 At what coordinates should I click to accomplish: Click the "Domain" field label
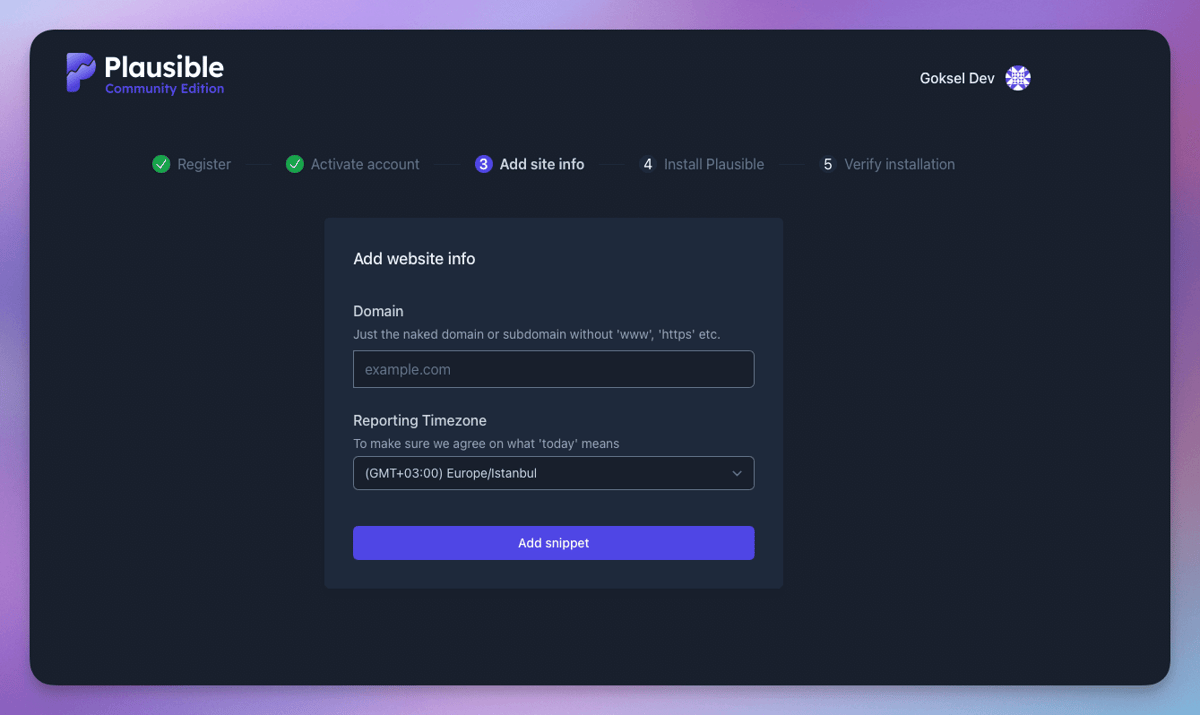(378, 311)
